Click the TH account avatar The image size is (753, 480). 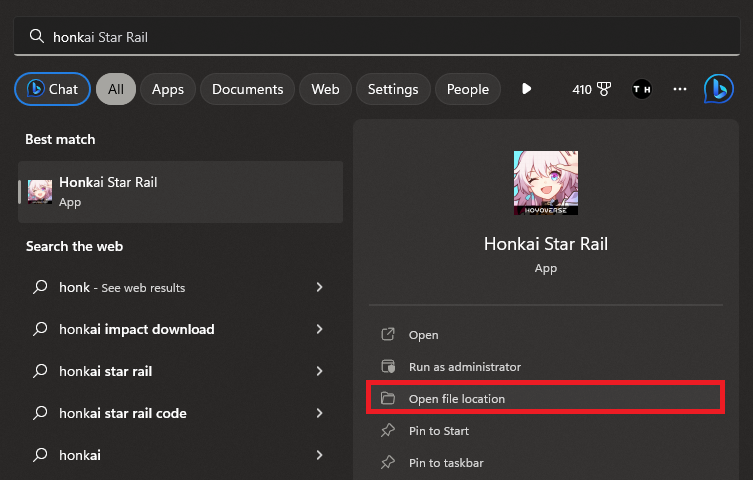tap(641, 89)
